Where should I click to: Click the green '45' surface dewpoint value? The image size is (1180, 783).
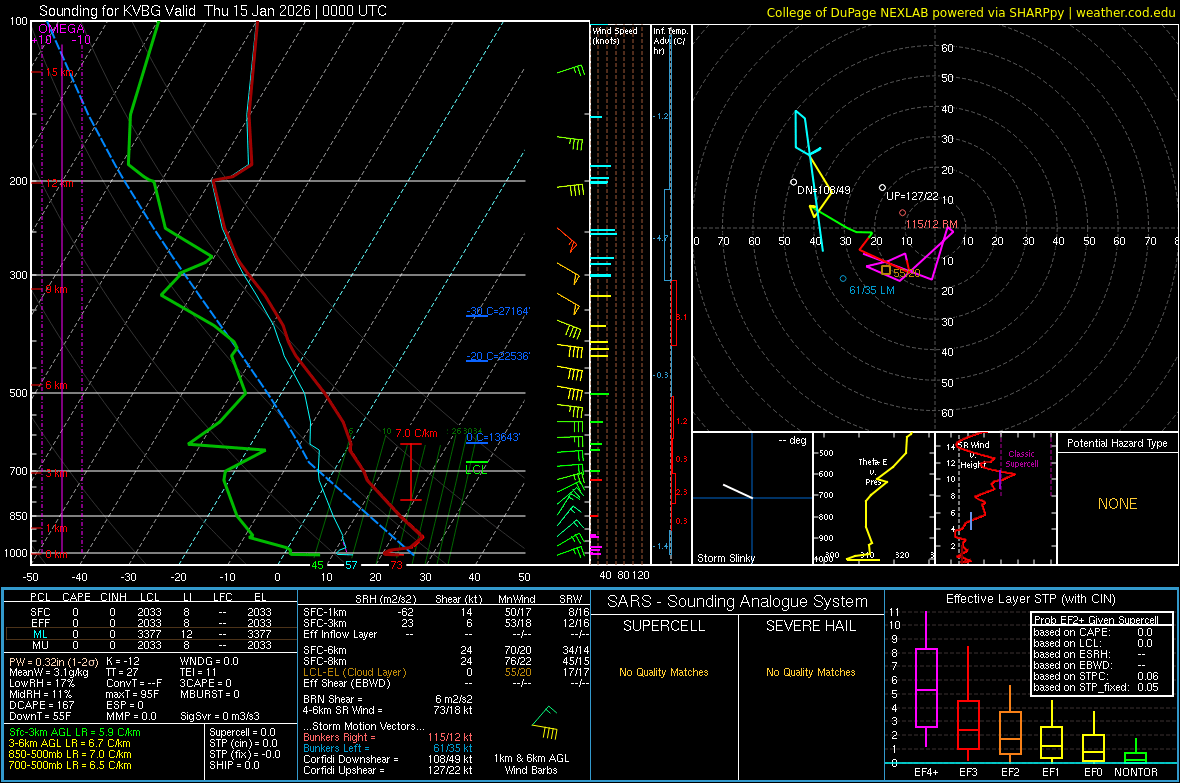317,565
